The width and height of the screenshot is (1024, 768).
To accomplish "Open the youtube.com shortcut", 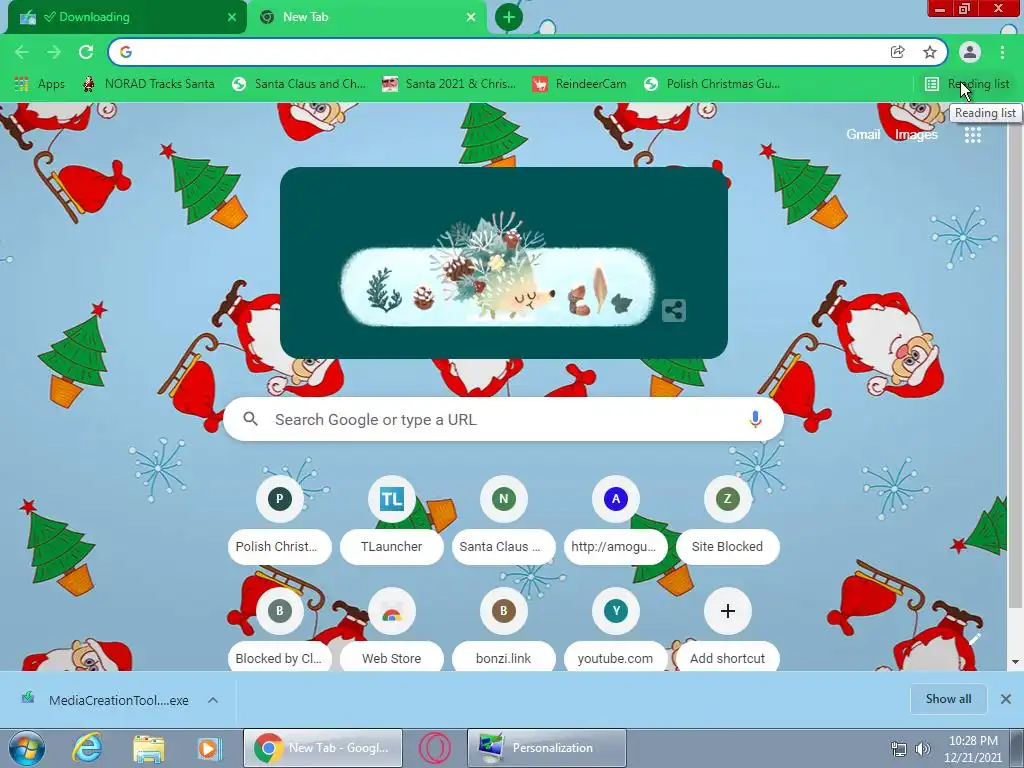I will tap(616, 630).
